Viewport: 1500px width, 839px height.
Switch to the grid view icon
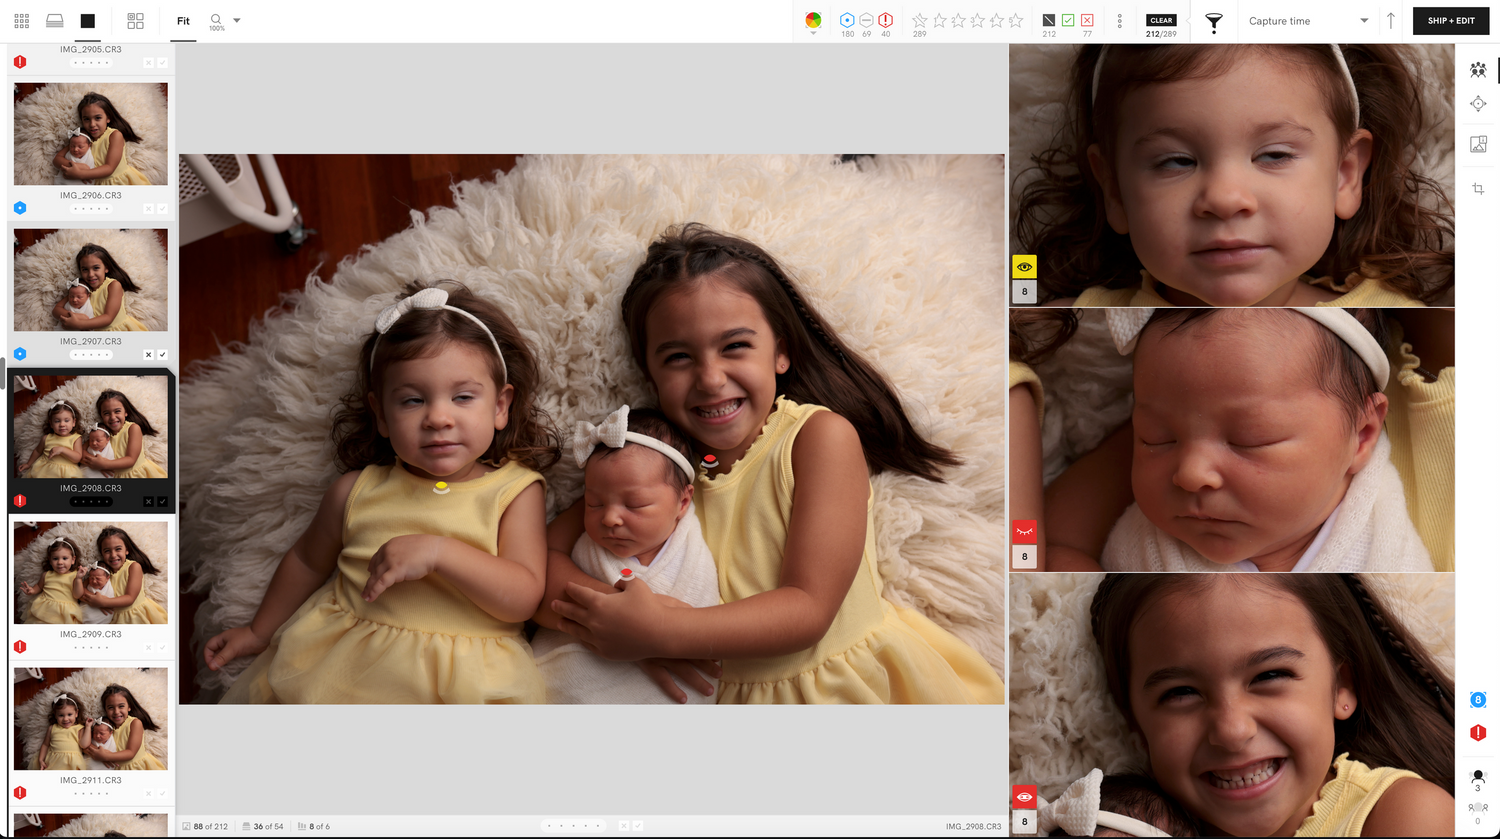[21, 21]
